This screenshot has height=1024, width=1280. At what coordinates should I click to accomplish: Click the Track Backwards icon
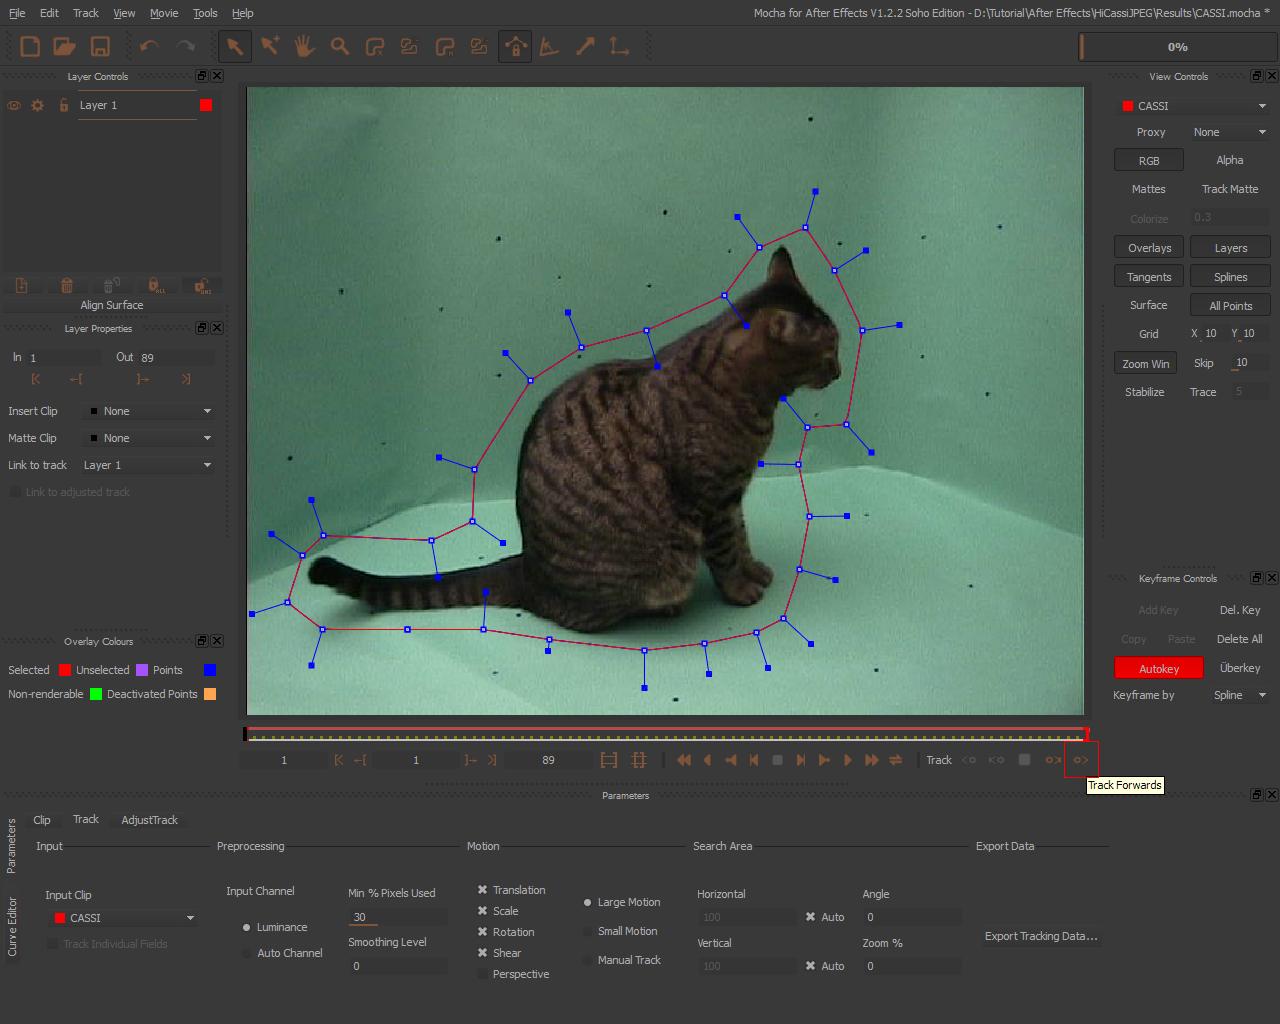[969, 760]
